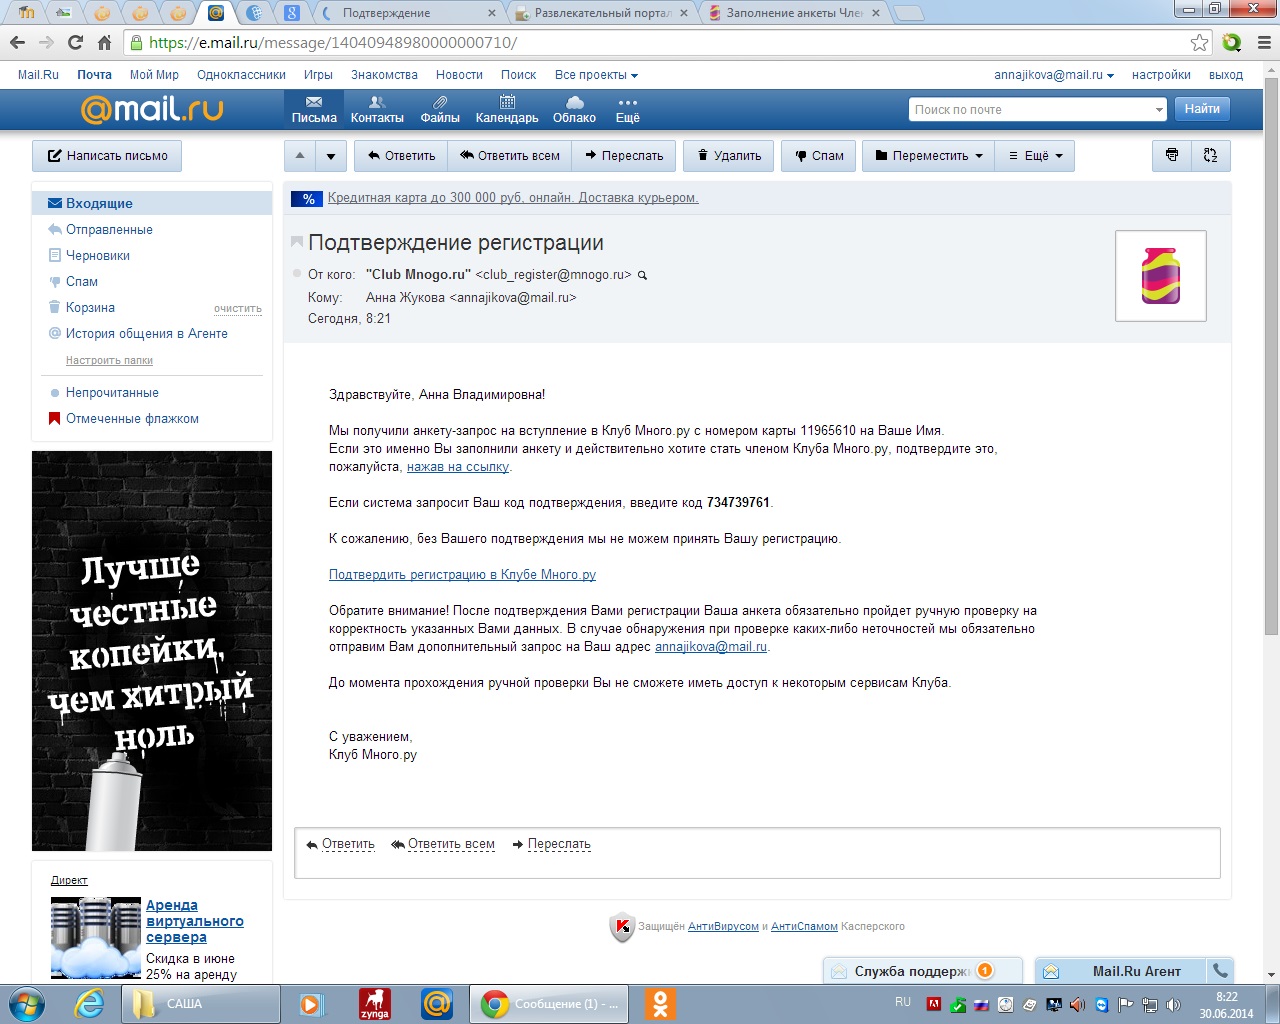Open Odnoklassniki taskbar icon
Viewport: 1280px width, 1024px height.
660,1004
